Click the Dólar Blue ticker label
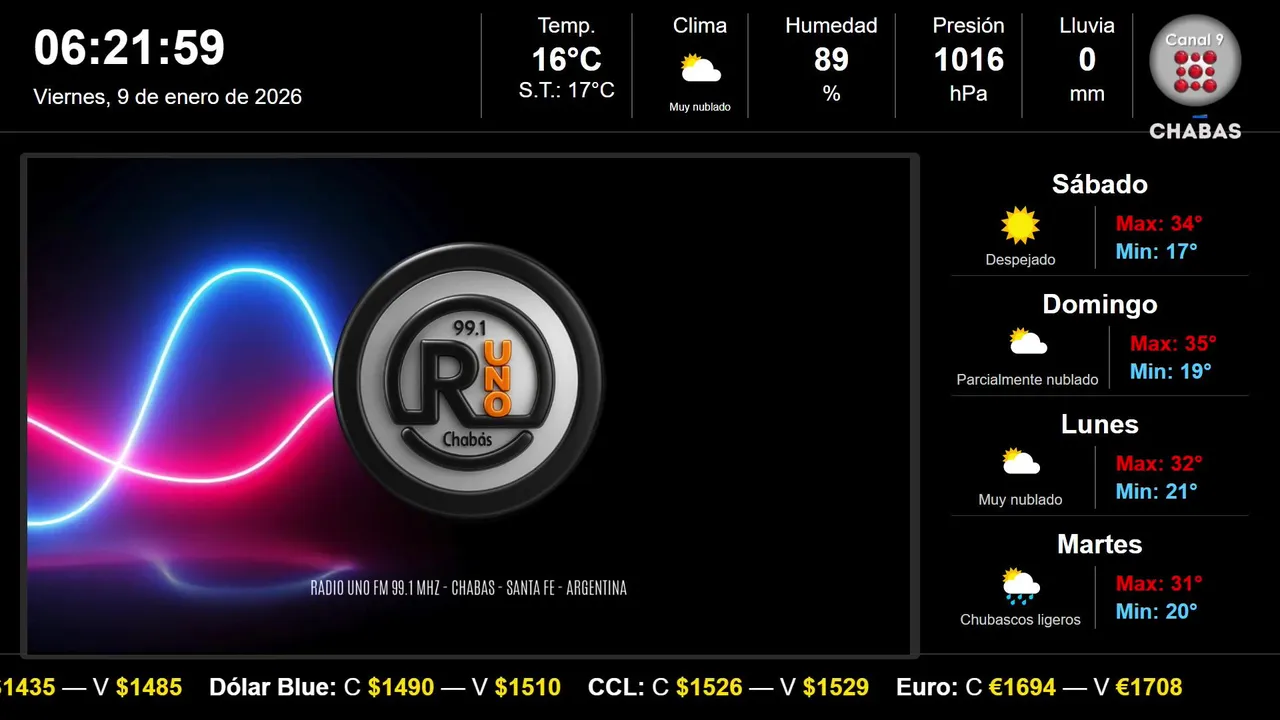Viewport: 1280px width, 720px height. pyautogui.click(x=272, y=687)
